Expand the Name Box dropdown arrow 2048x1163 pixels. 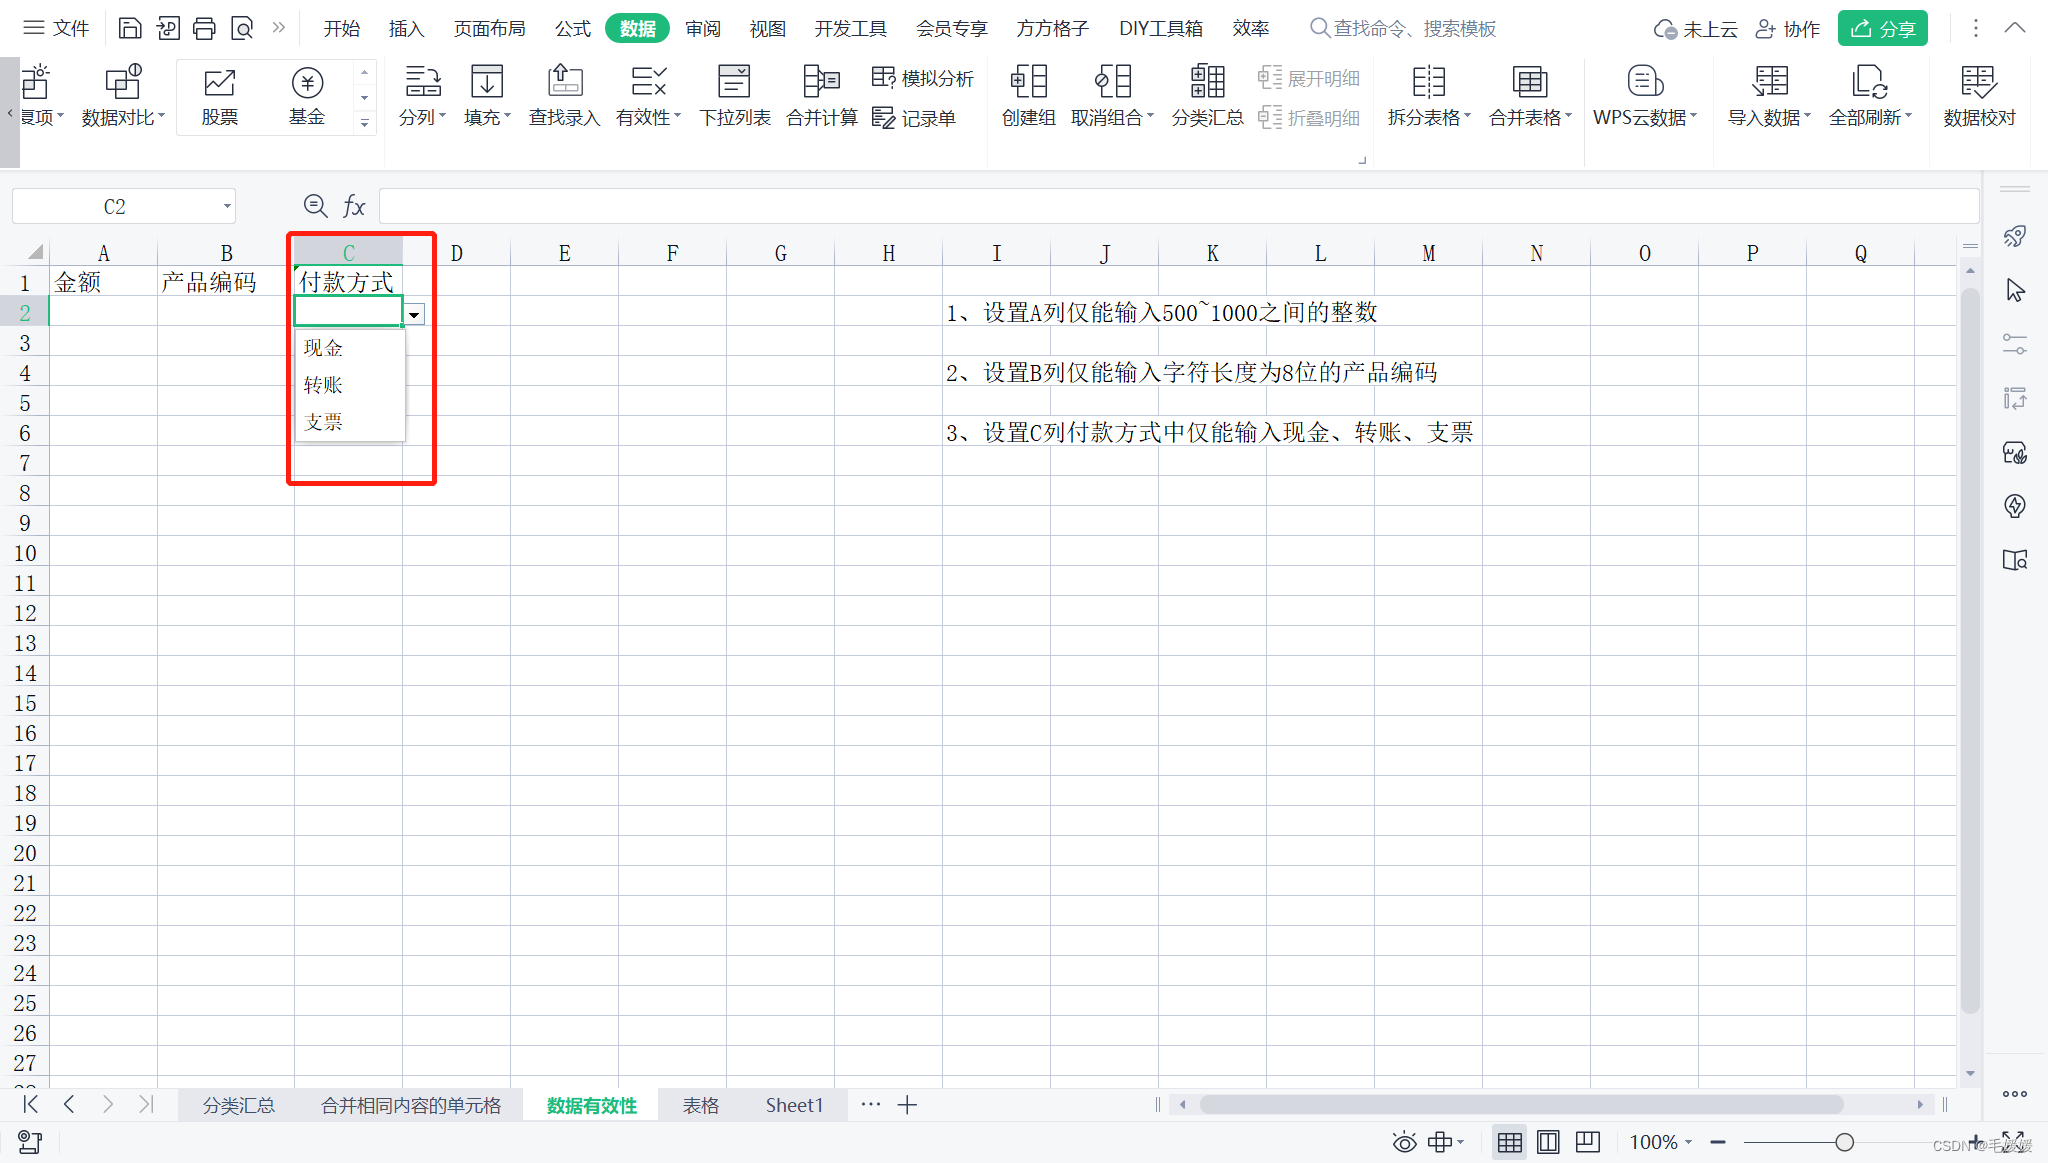click(x=227, y=207)
